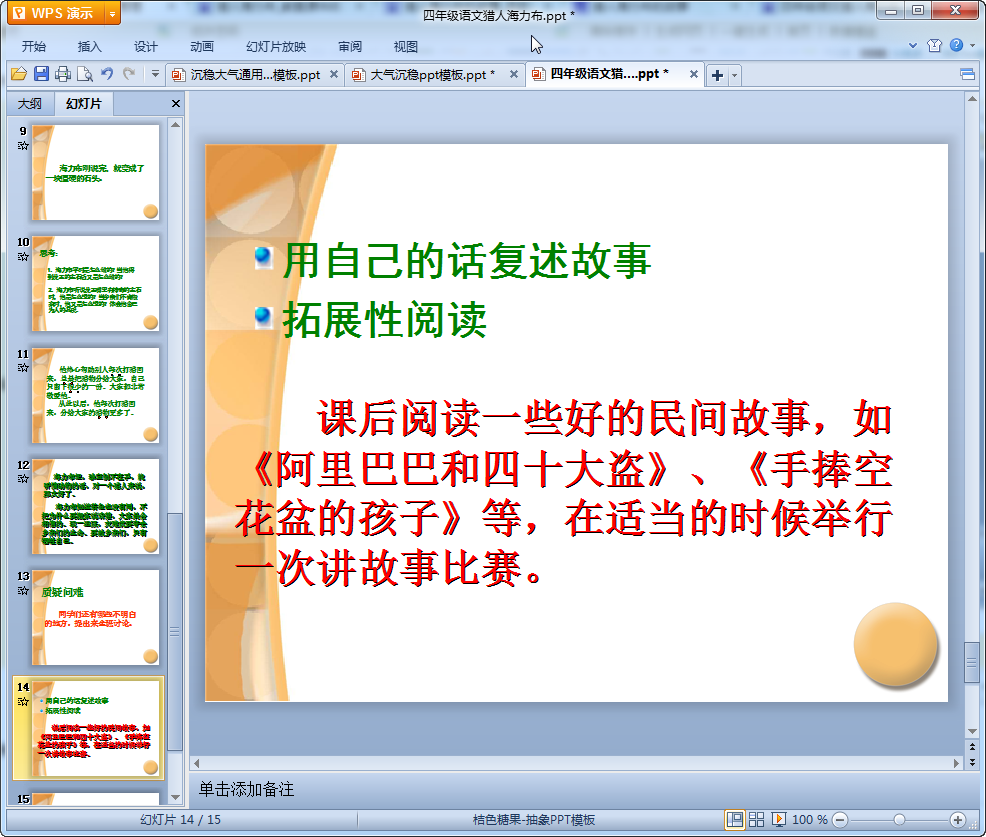This screenshot has height=837, width=986.
Task: Open the 动画 ribbon tab
Action: point(202,47)
